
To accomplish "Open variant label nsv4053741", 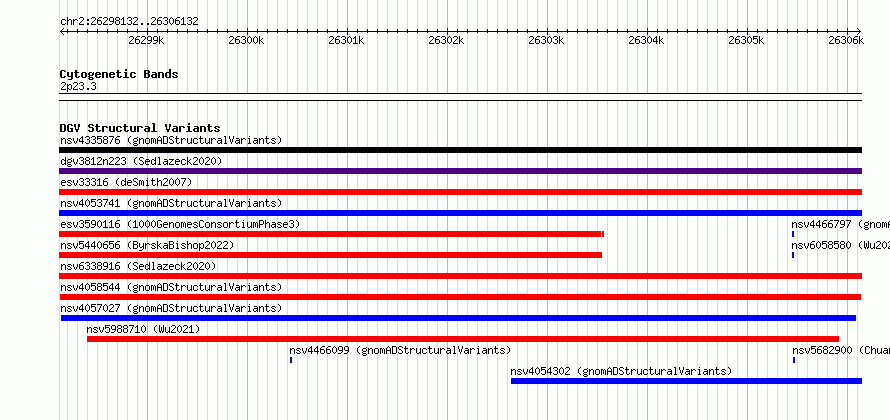I will [x=171, y=203].
